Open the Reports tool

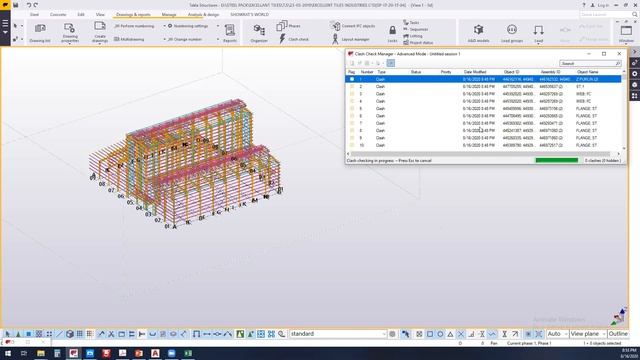pyautogui.click(x=230, y=33)
